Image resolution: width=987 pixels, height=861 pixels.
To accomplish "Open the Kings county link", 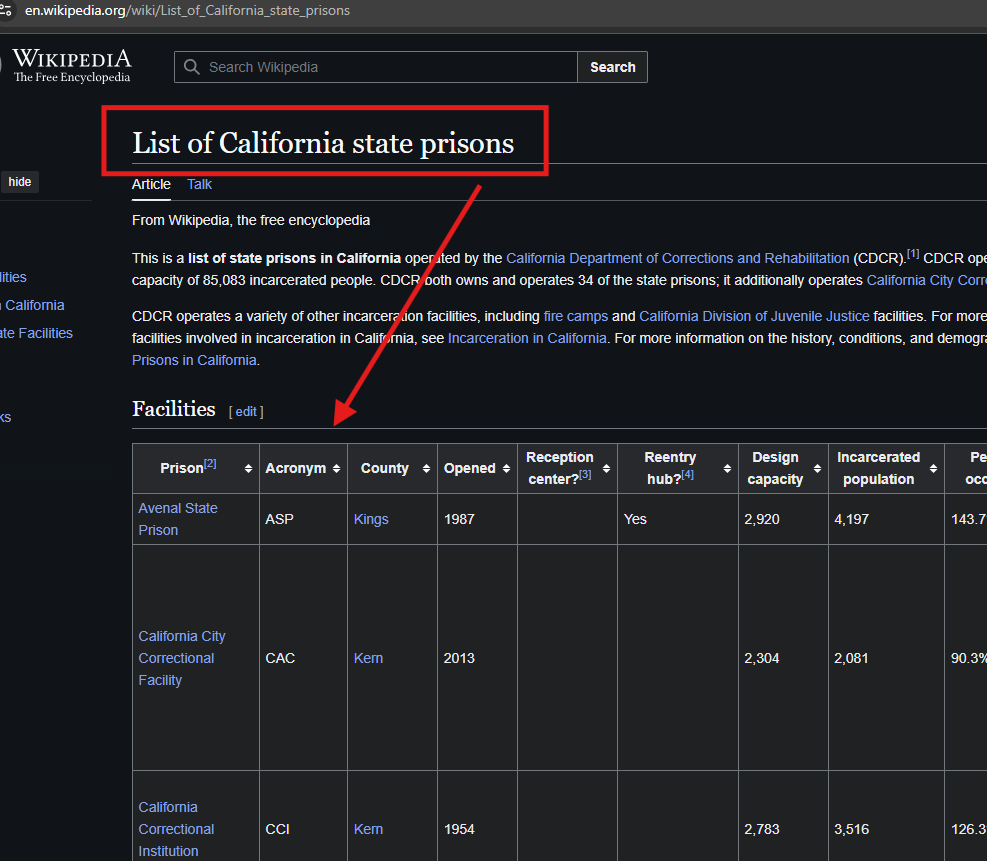I will tap(371, 519).
